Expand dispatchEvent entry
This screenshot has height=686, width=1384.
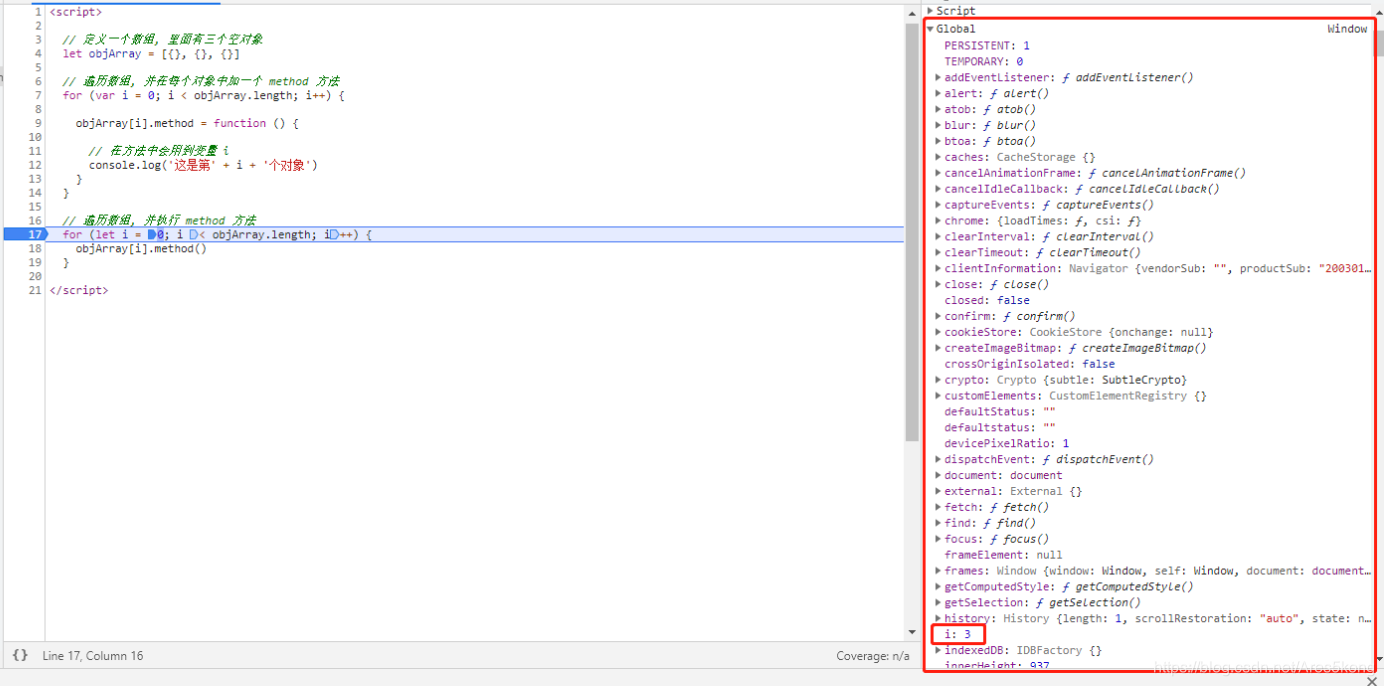[938, 459]
